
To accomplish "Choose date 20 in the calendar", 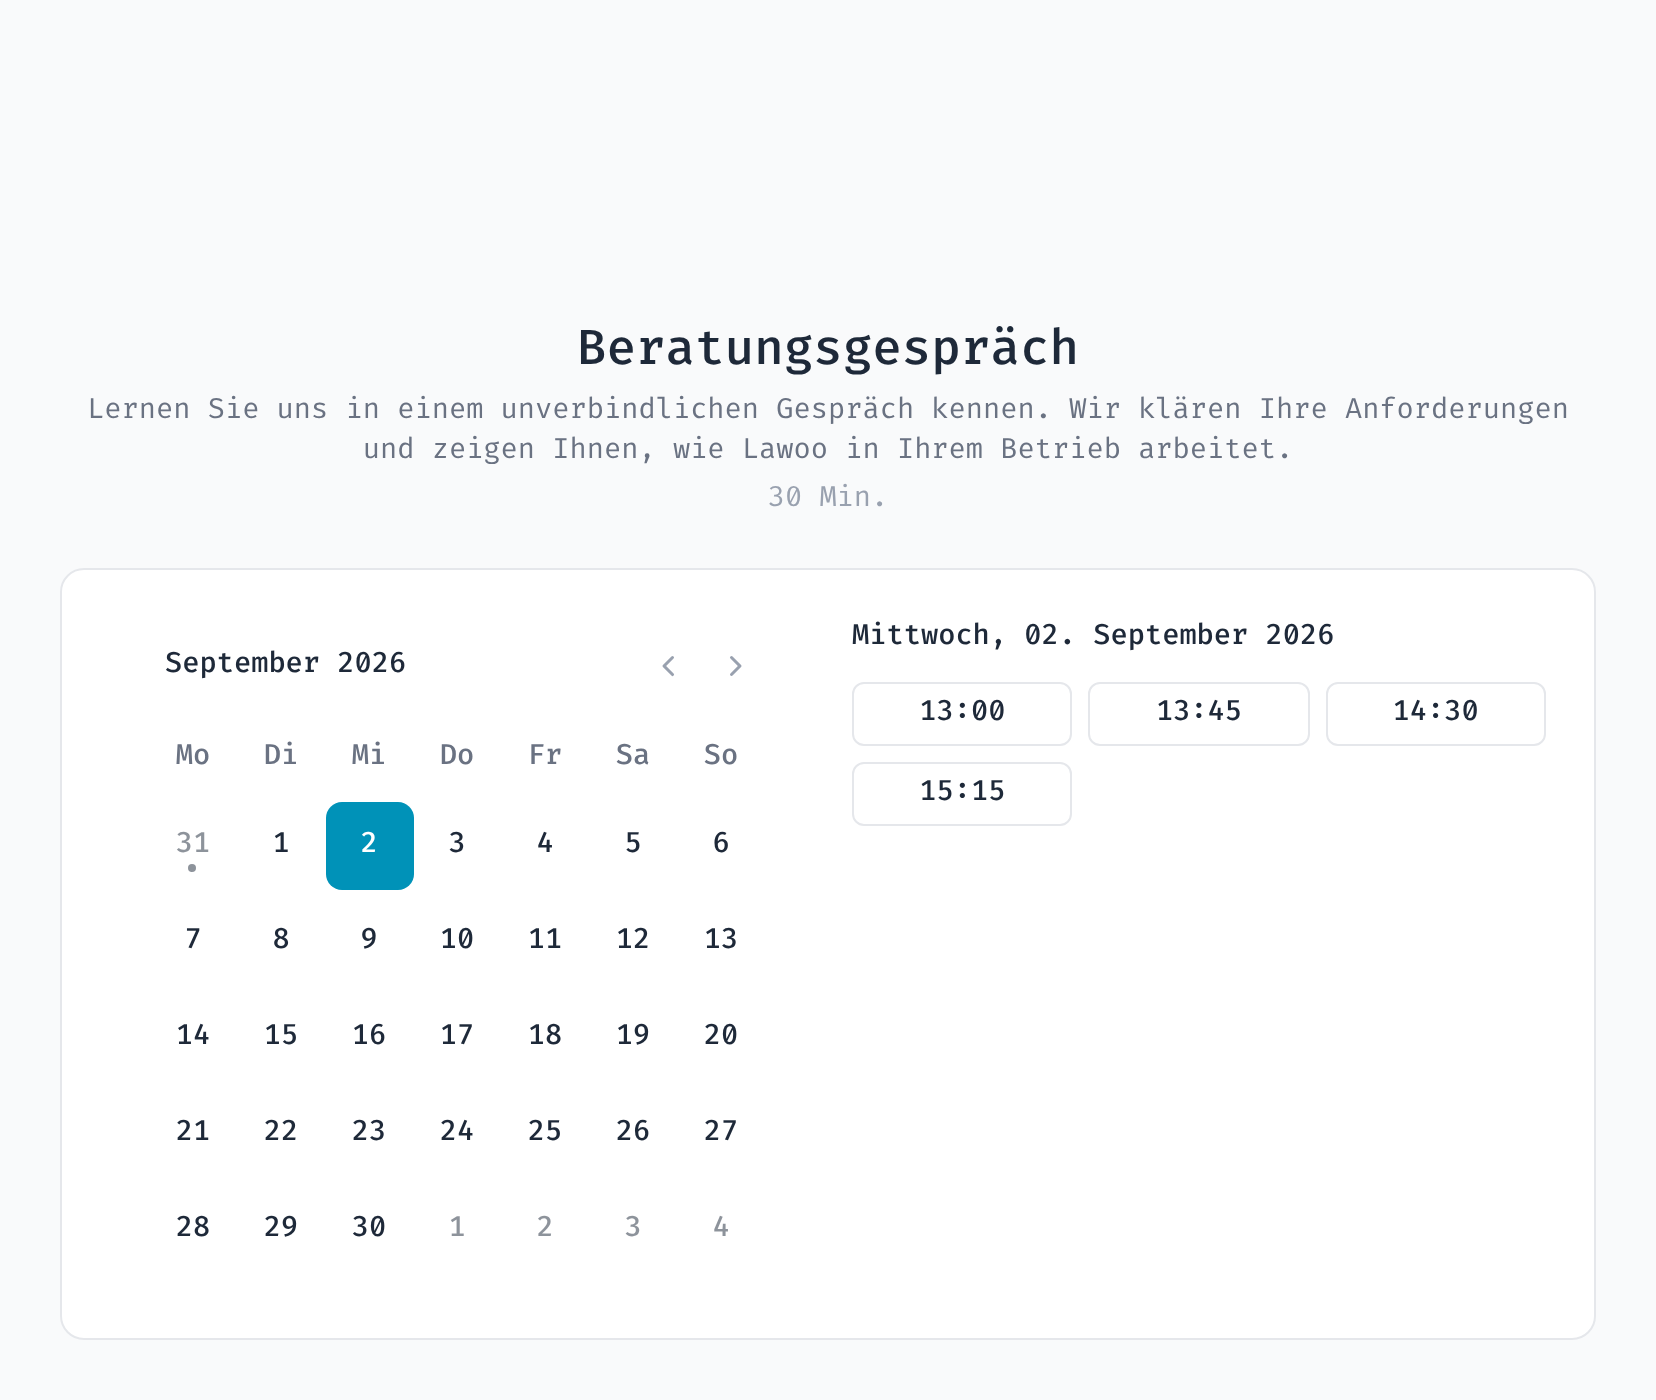I will coord(721,1038).
